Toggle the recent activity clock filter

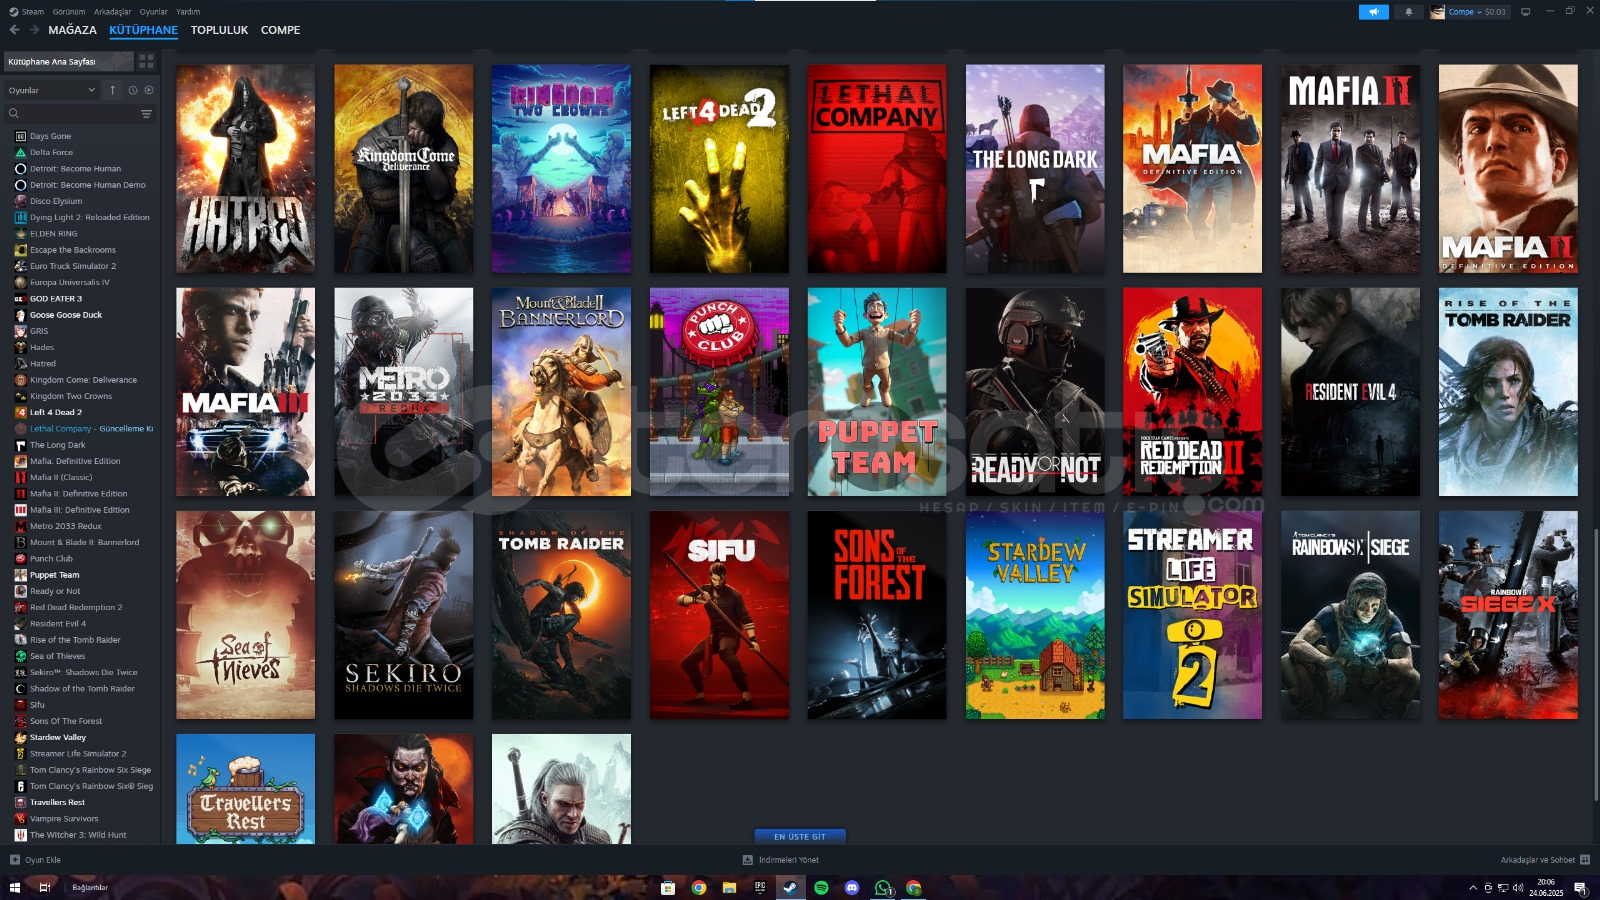[x=132, y=90]
